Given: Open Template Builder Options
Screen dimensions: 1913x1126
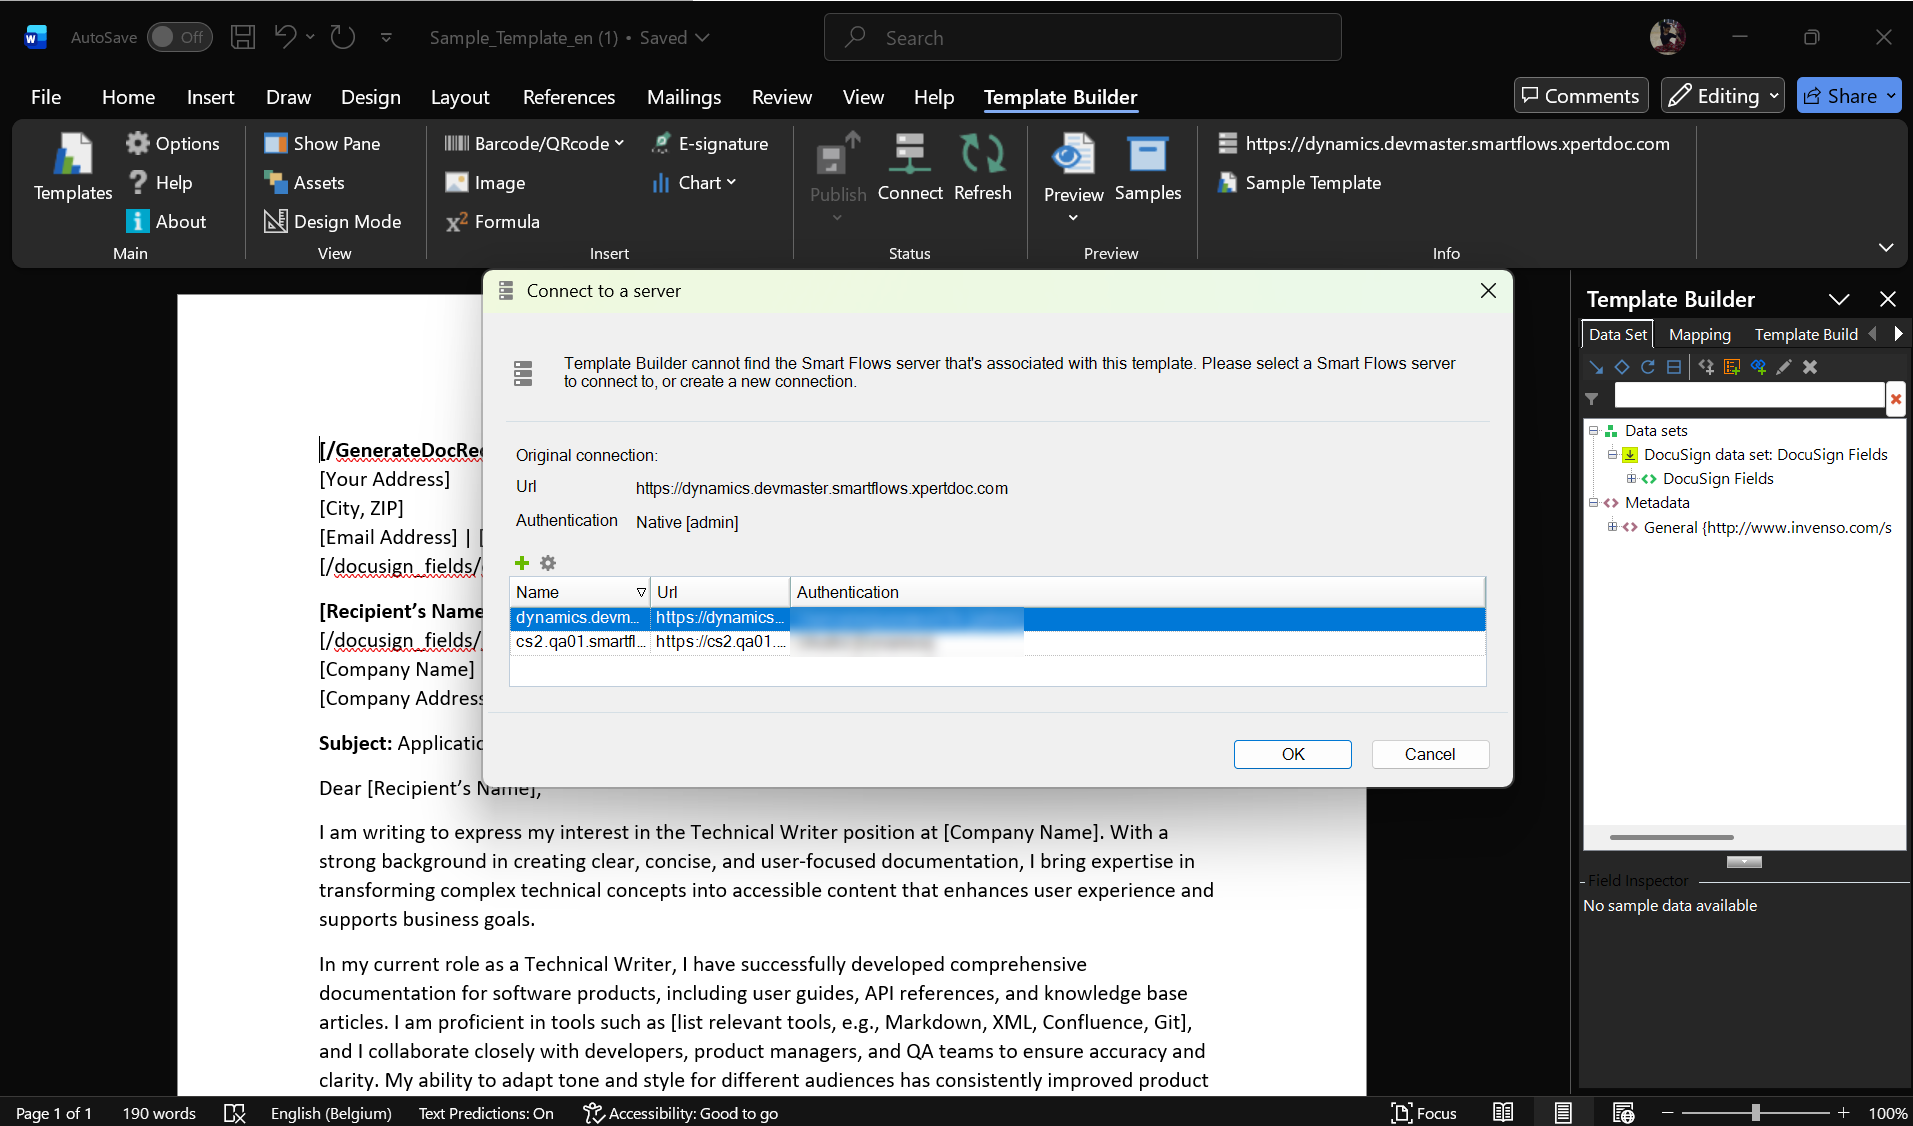Looking at the screenshot, I should point(172,143).
